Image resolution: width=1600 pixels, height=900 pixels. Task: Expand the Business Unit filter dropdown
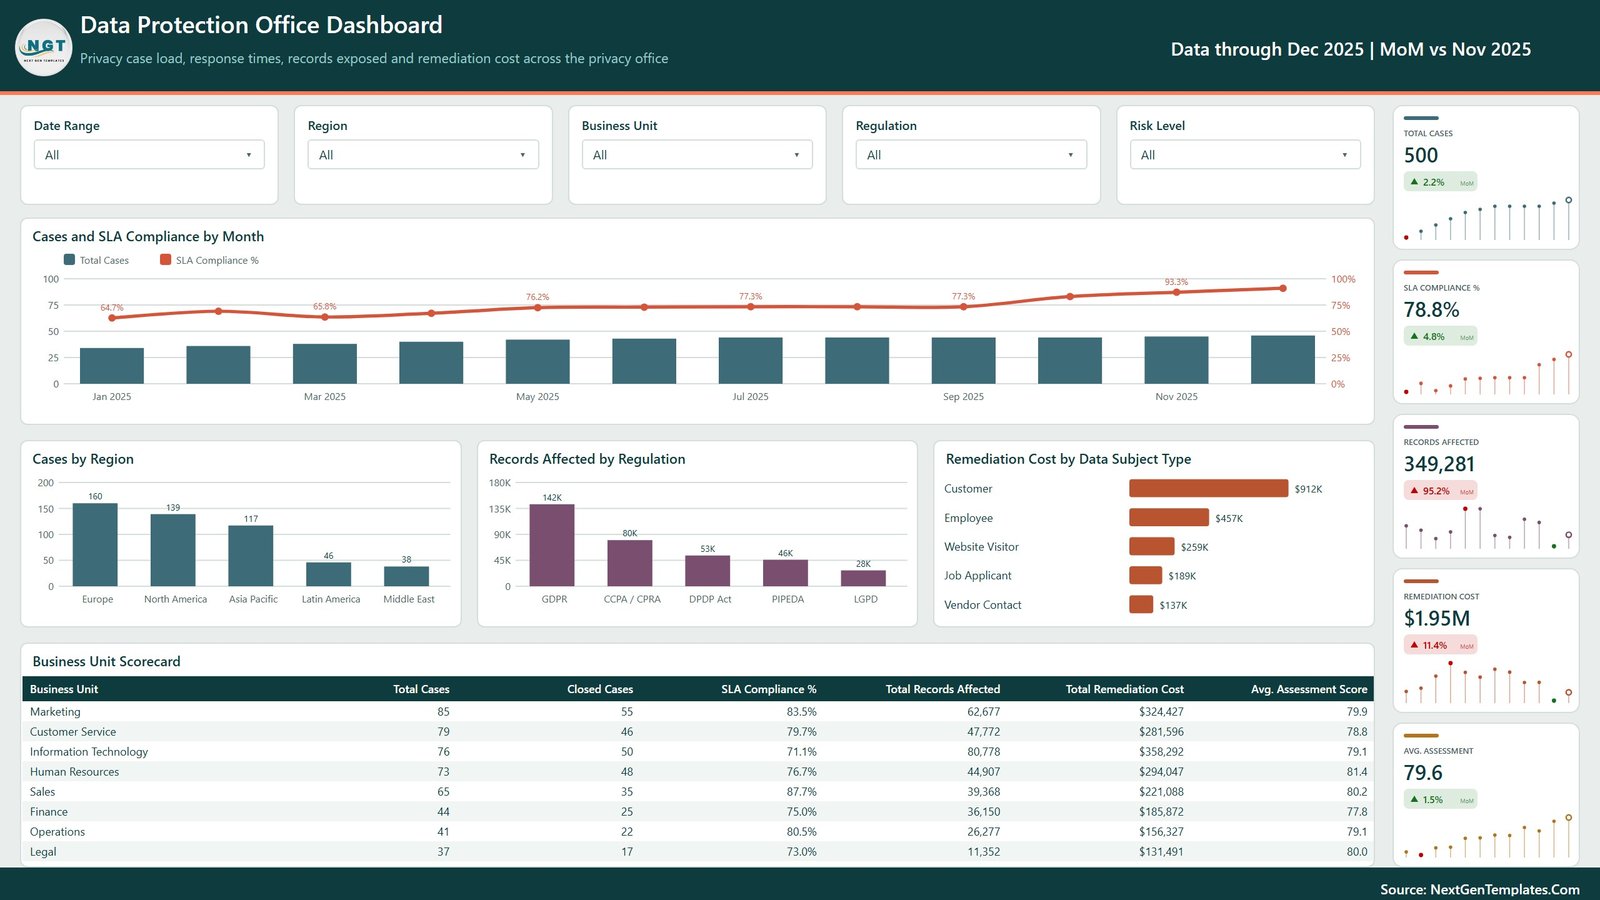pyautogui.click(x=697, y=155)
